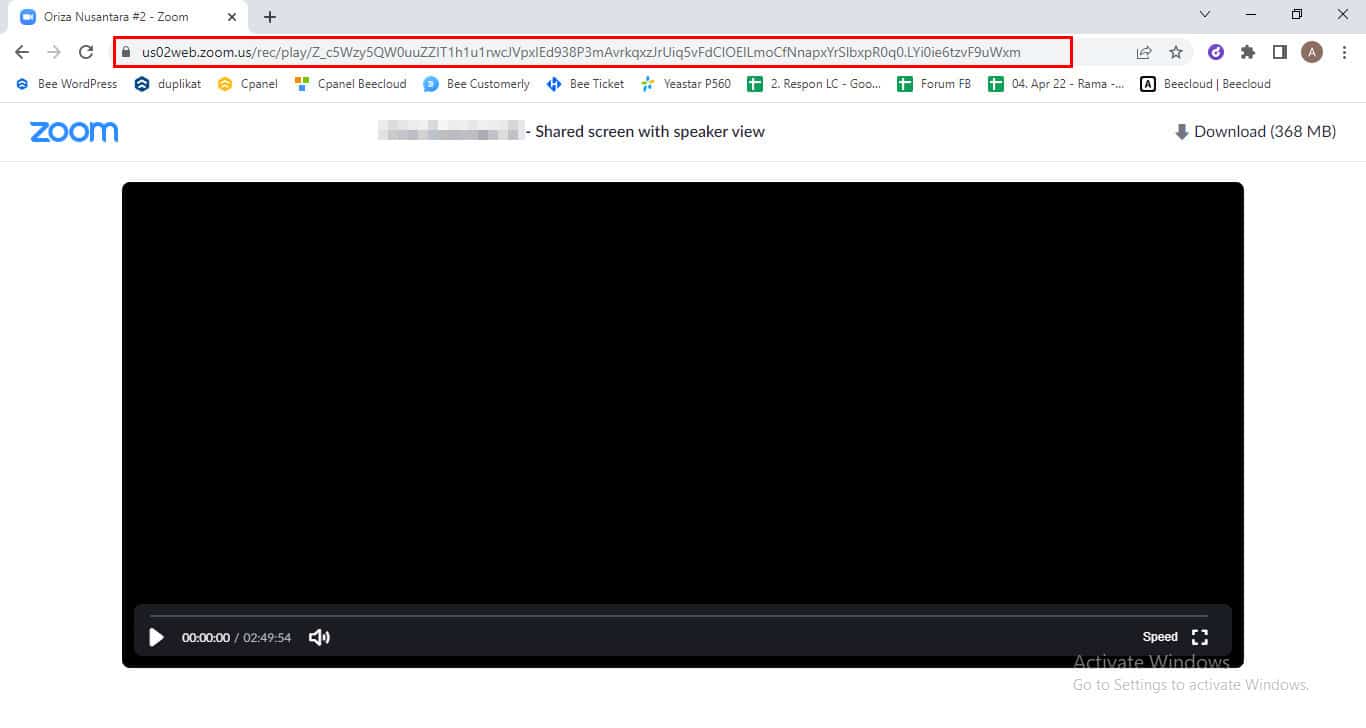Open Bee Customerly bookmark
The width and height of the screenshot is (1366, 728).
click(476, 84)
